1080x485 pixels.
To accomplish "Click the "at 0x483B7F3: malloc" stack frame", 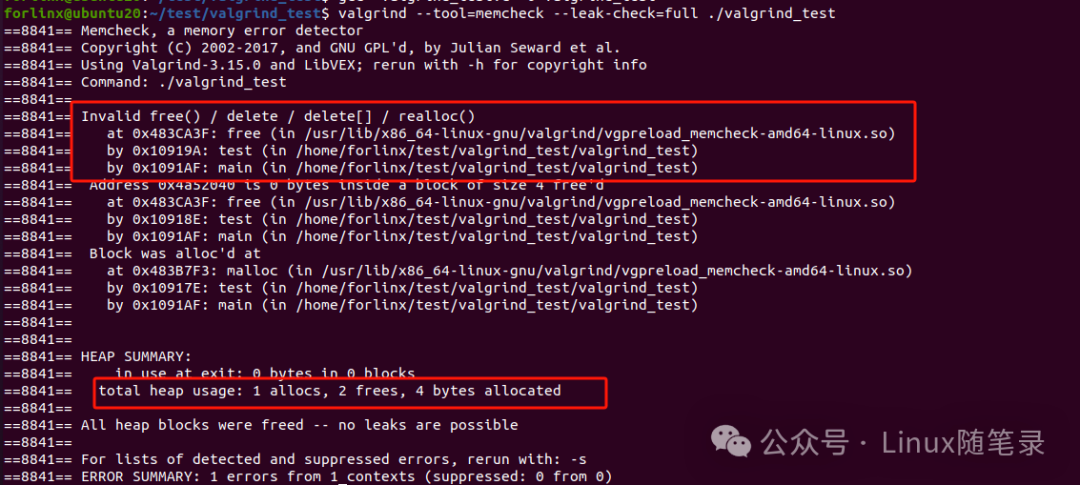I will click(508, 270).
